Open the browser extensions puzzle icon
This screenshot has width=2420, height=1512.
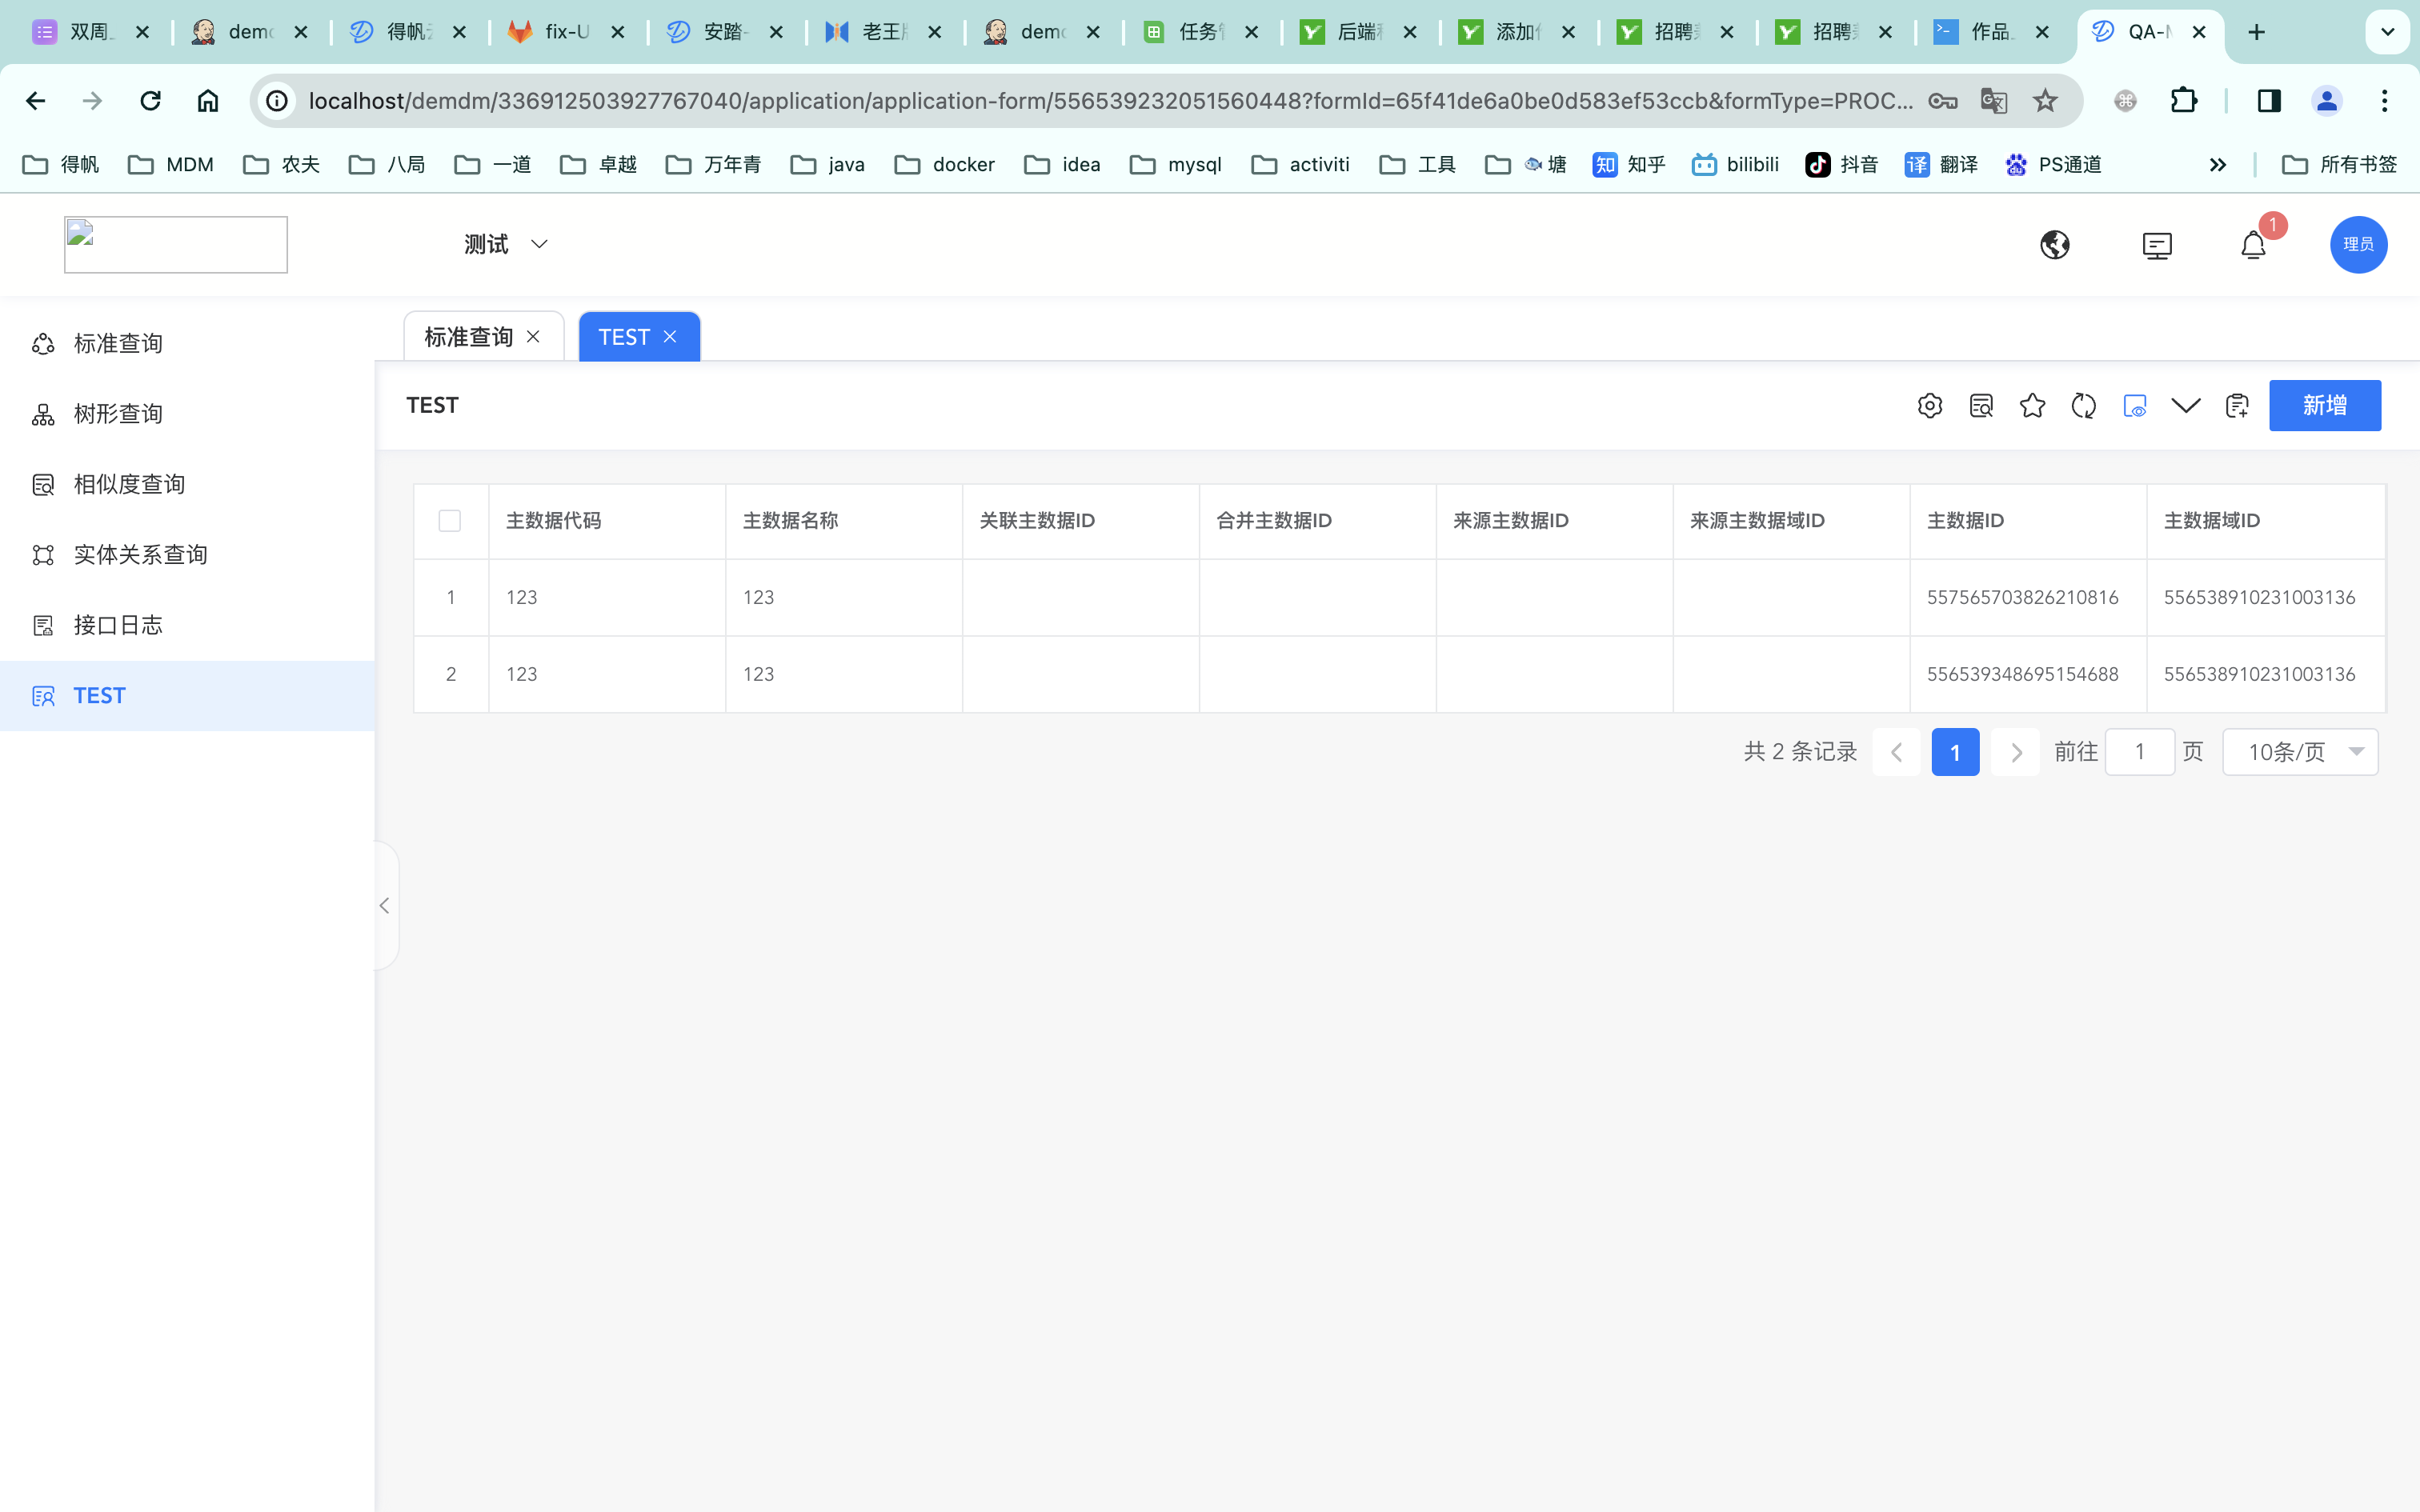pos(2184,101)
